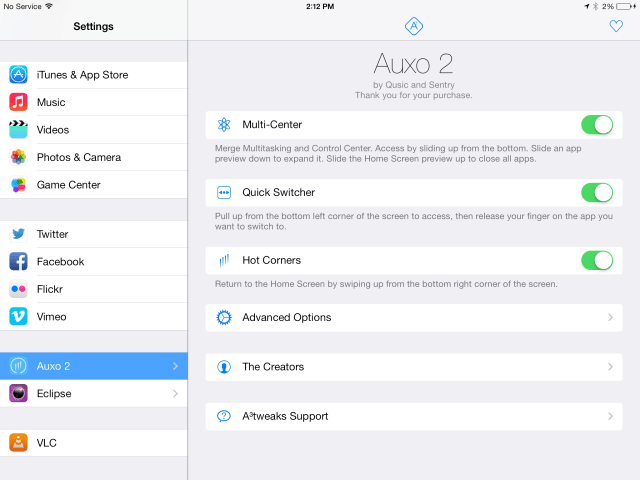The width and height of the screenshot is (640, 480).
Task: Tap the Game Center icon
Action: [x=18, y=185]
